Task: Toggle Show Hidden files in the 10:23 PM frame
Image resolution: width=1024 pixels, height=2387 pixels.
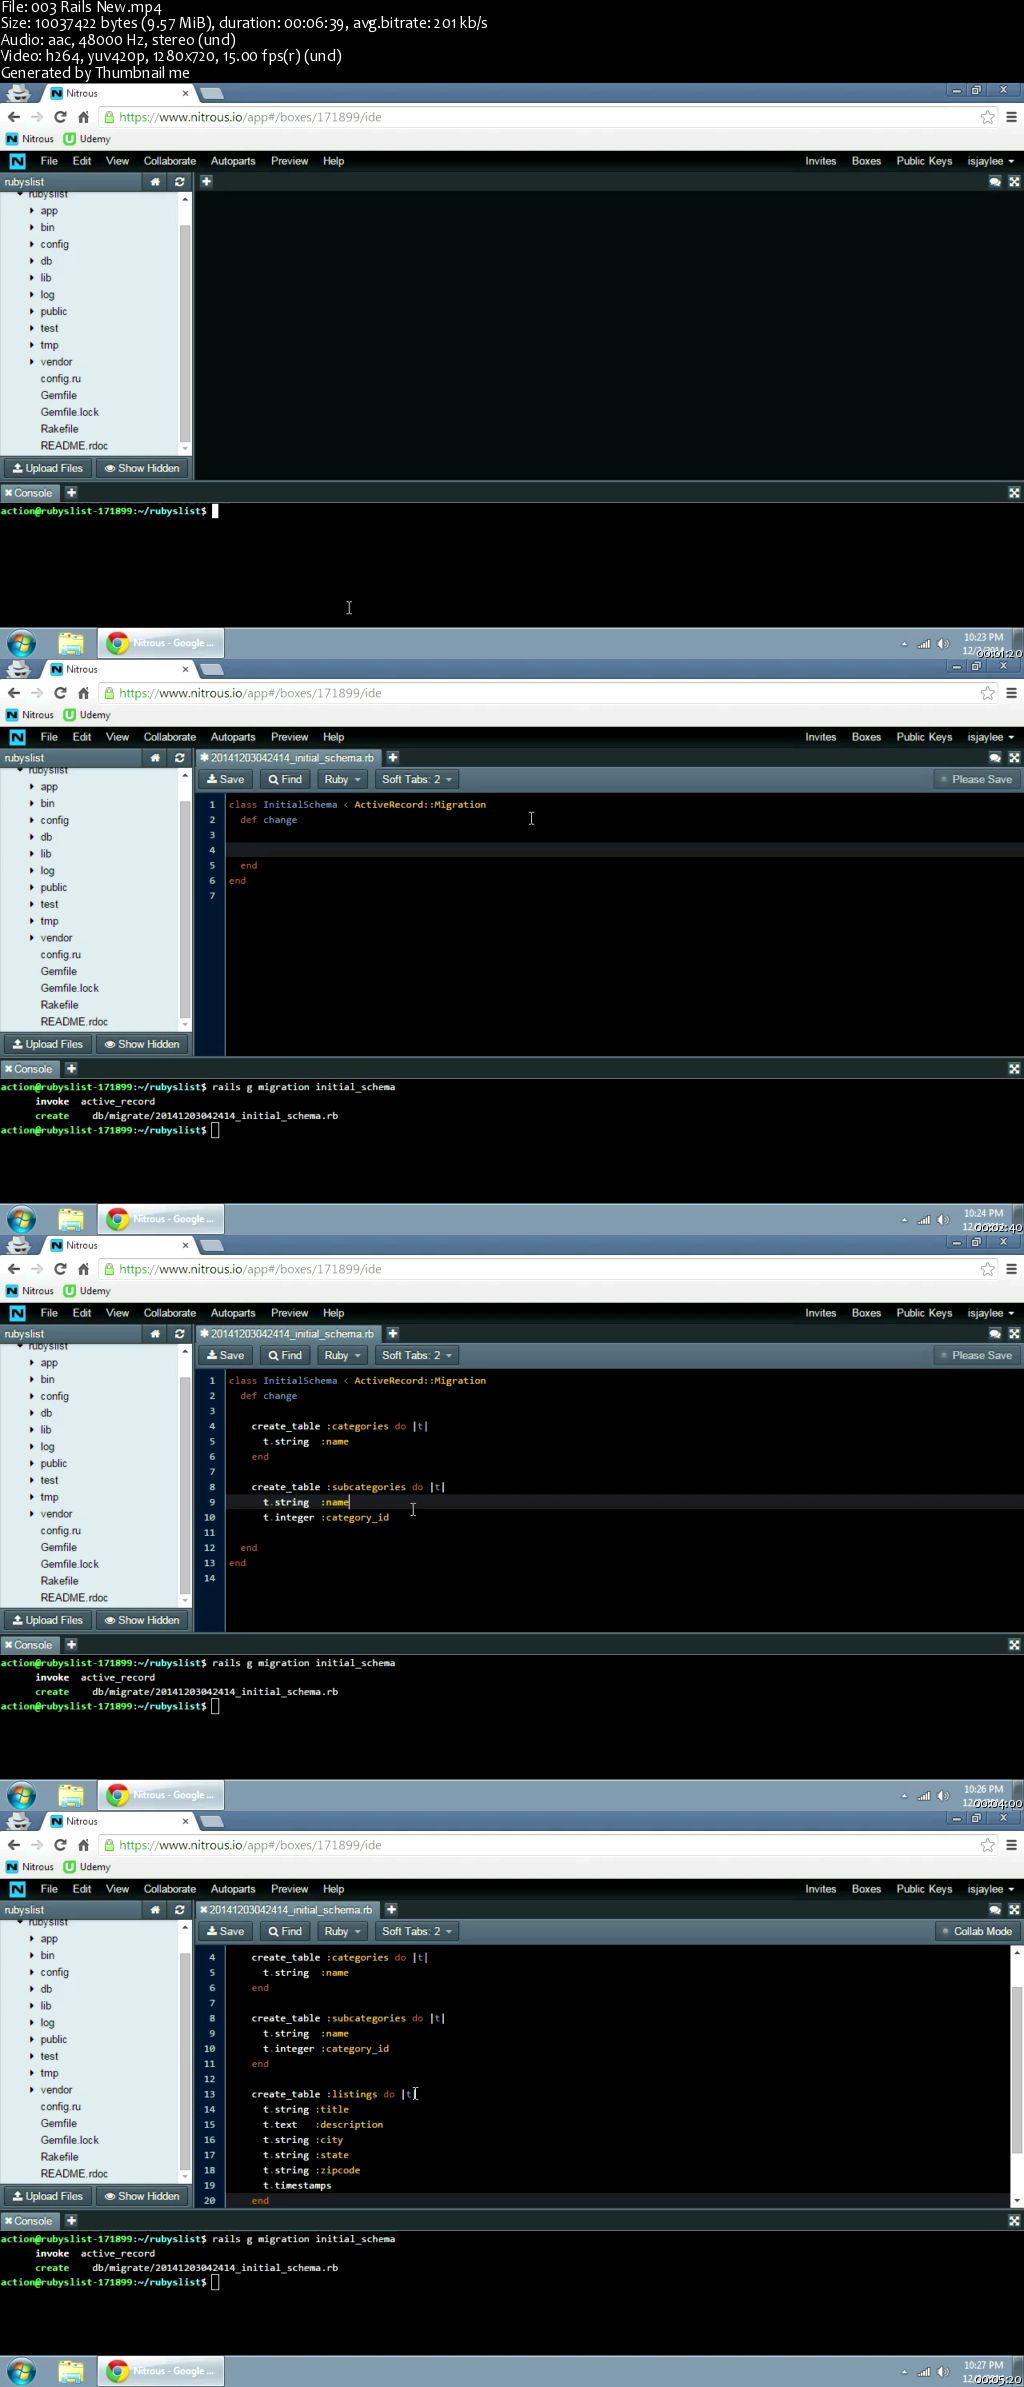Action: pyautogui.click(x=142, y=468)
